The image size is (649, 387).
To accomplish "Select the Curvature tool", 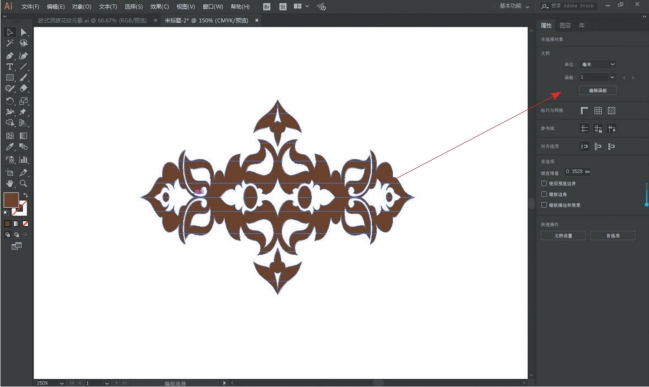I will (24, 55).
